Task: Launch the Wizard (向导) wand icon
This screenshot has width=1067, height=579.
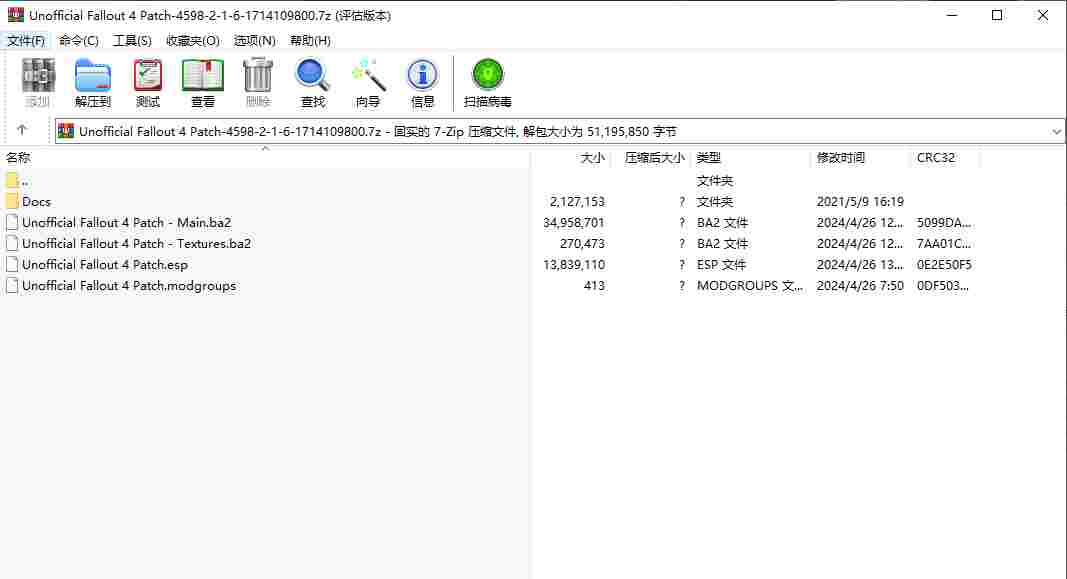Action: [x=368, y=76]
